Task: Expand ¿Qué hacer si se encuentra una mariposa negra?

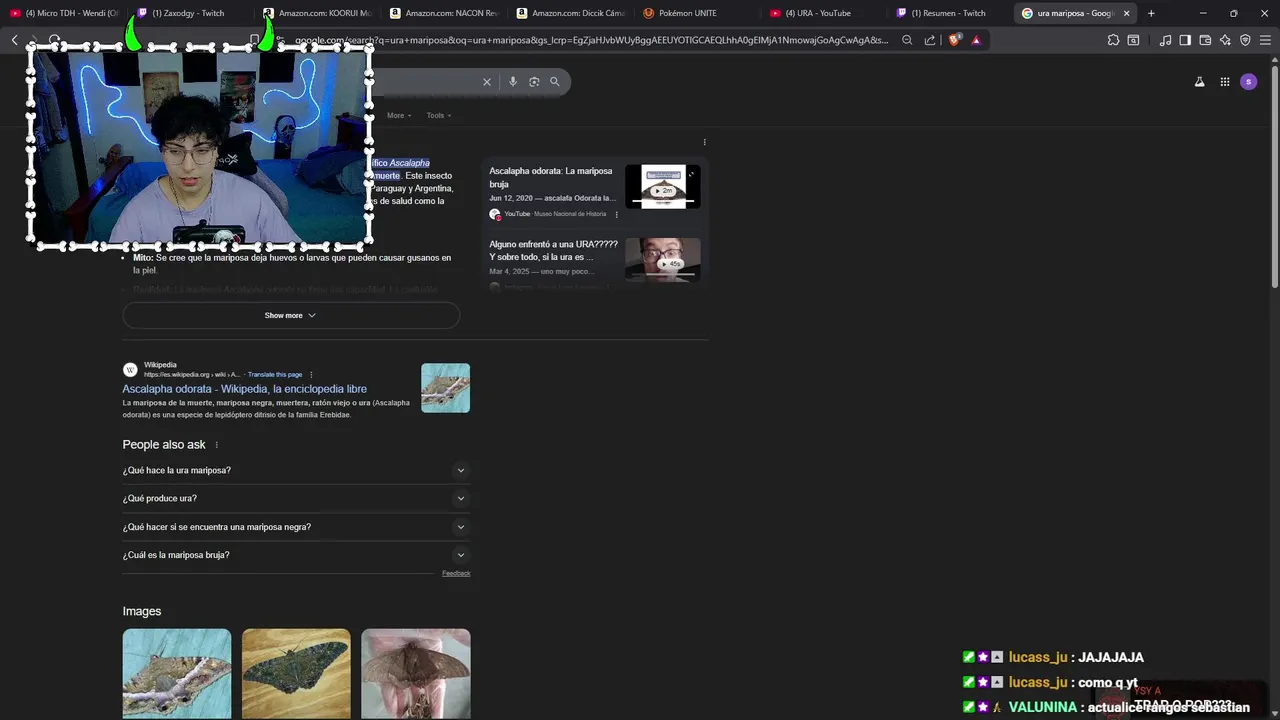Action: pyautogui.click(x=296, y=527)
